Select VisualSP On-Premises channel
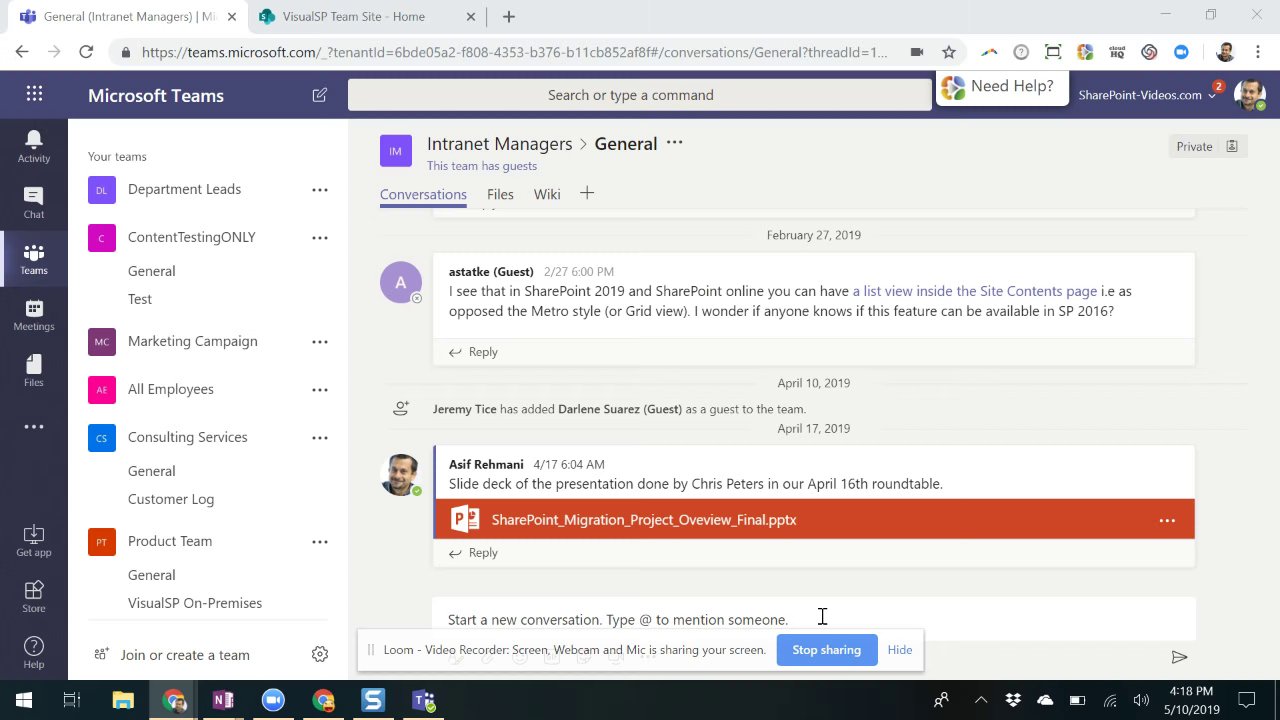 [x=195, y=603]
